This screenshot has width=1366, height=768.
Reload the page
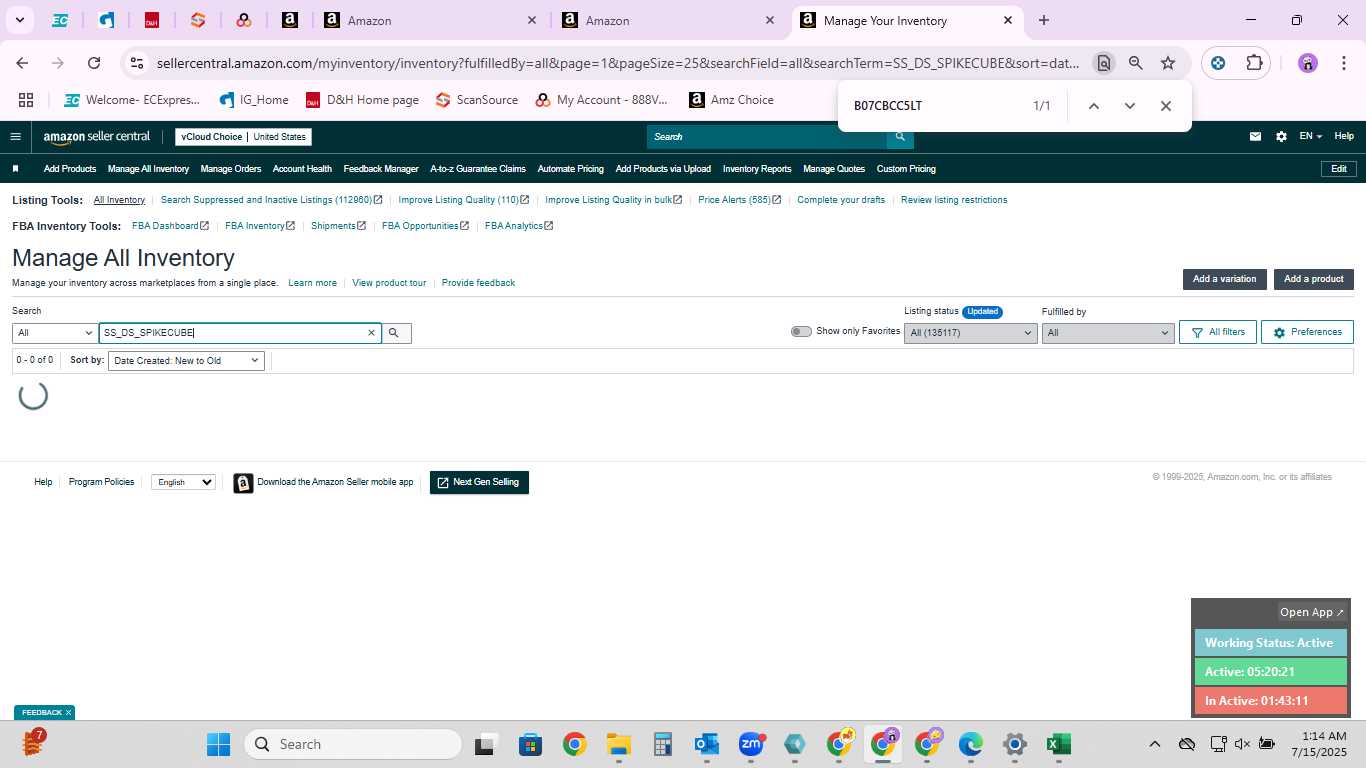(x=94, y=63)
